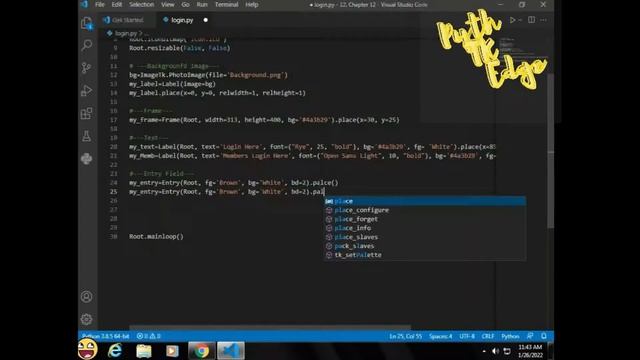Image resolution: width=640 pixels, height=360 pixels.
Task: Click line number 24 in the gutter
Action: [113, 183]
